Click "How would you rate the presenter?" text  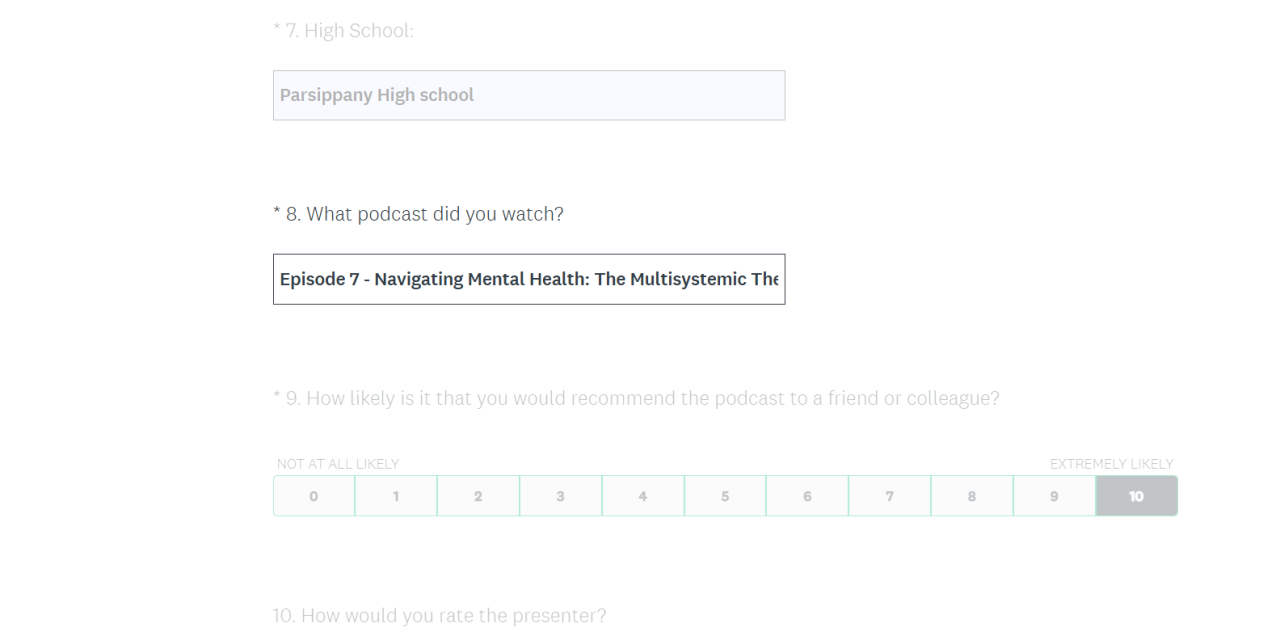(453, 615)
